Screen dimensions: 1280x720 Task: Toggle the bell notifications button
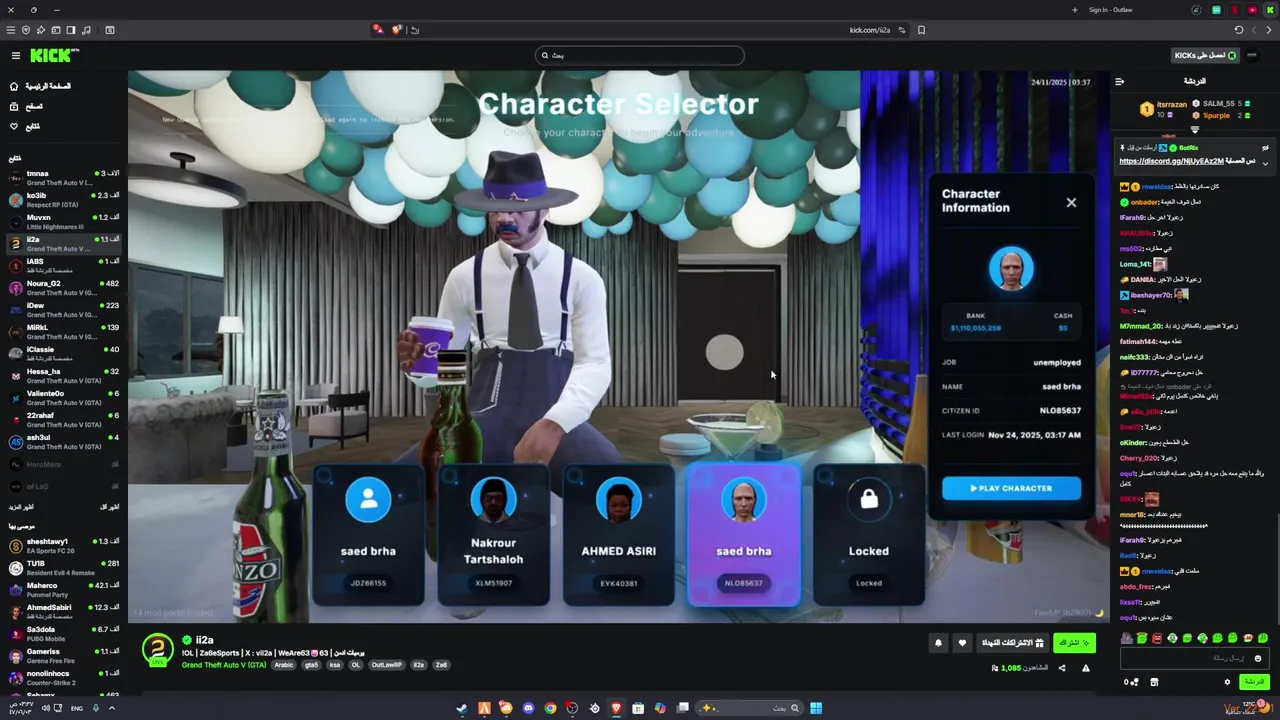coord(938,643)
